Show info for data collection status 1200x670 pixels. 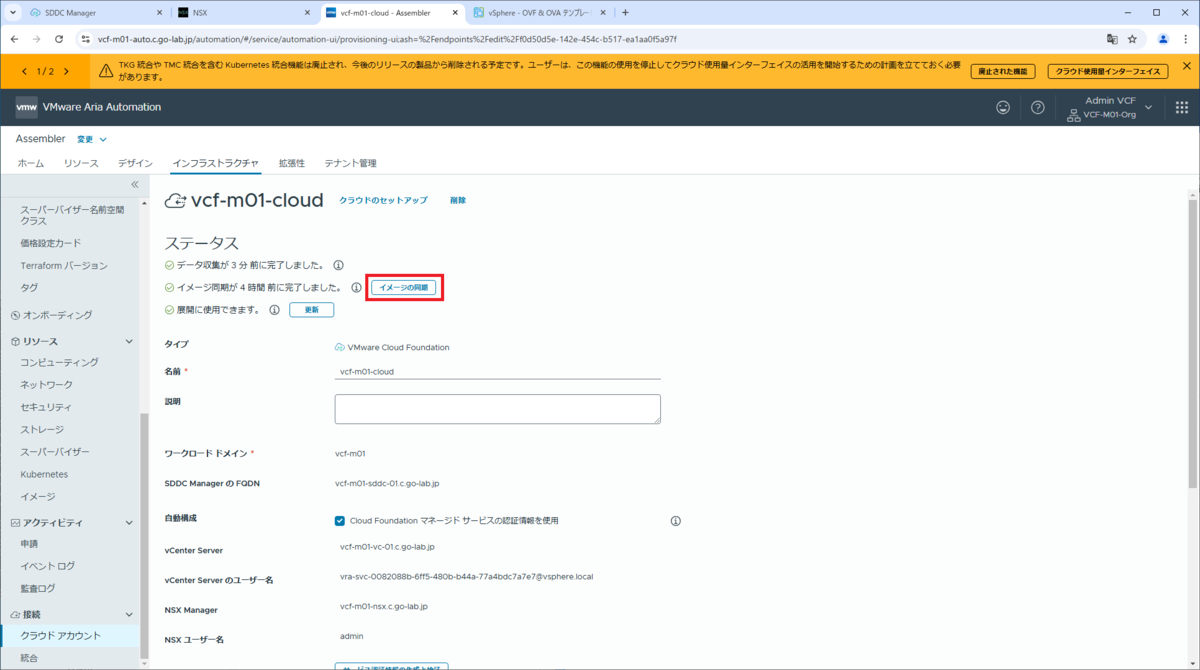pos(338,265)
